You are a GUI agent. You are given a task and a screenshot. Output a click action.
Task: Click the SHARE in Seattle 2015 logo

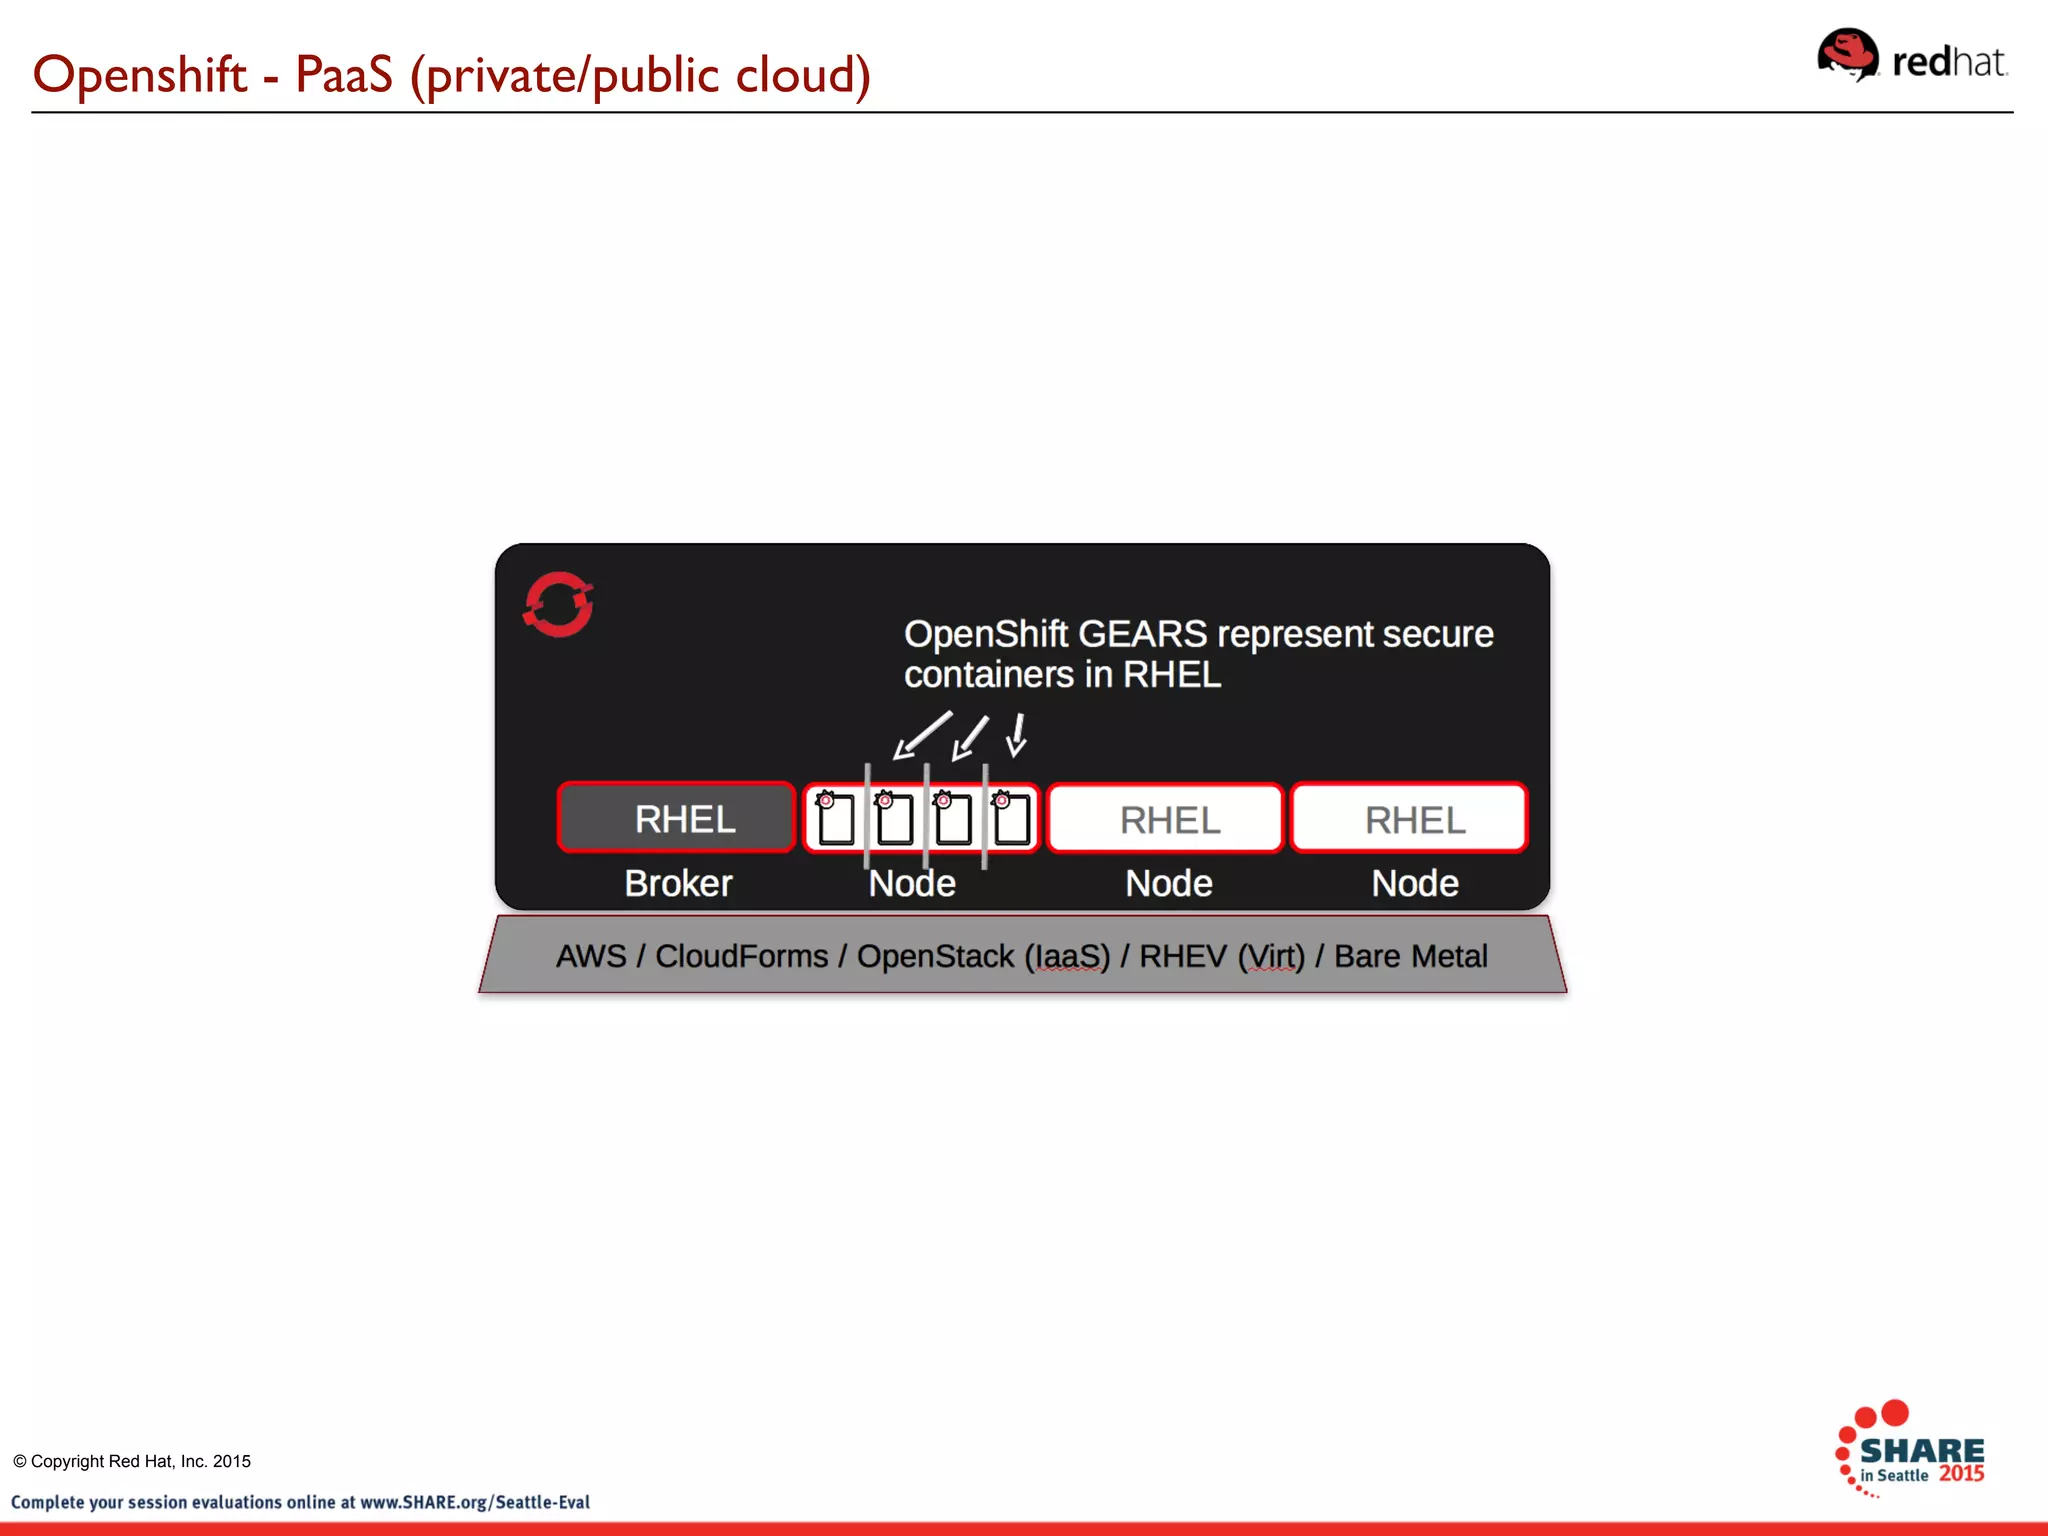tap(1910, 1448)
